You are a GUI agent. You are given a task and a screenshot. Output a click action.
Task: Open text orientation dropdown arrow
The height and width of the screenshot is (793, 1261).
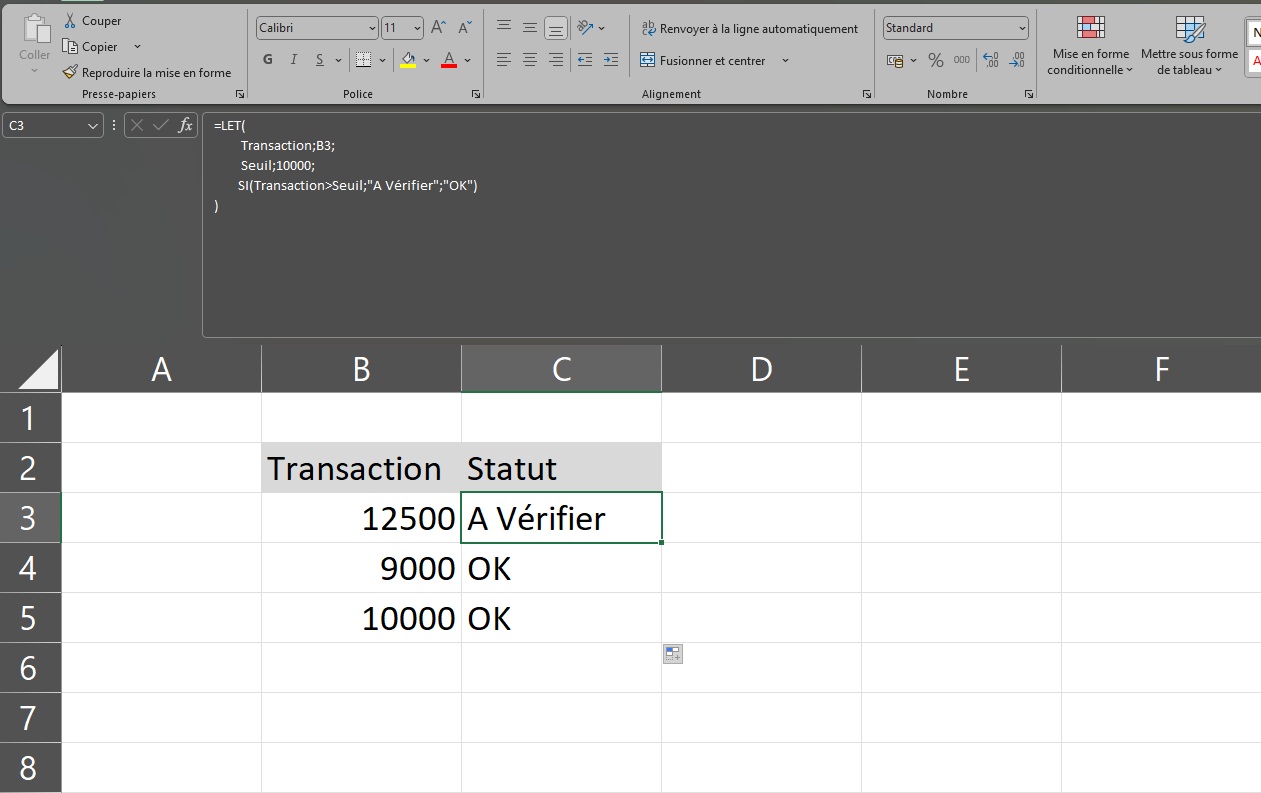tap(601, 28)
